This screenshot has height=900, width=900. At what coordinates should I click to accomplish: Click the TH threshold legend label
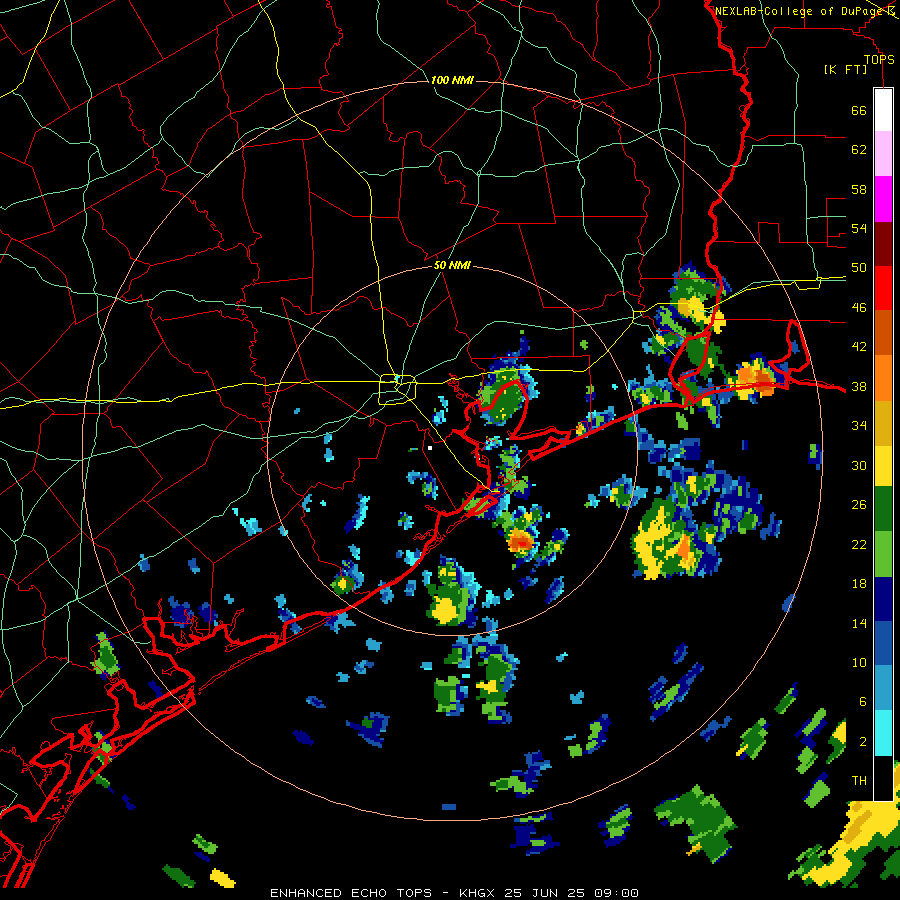[x=859, y=781]
